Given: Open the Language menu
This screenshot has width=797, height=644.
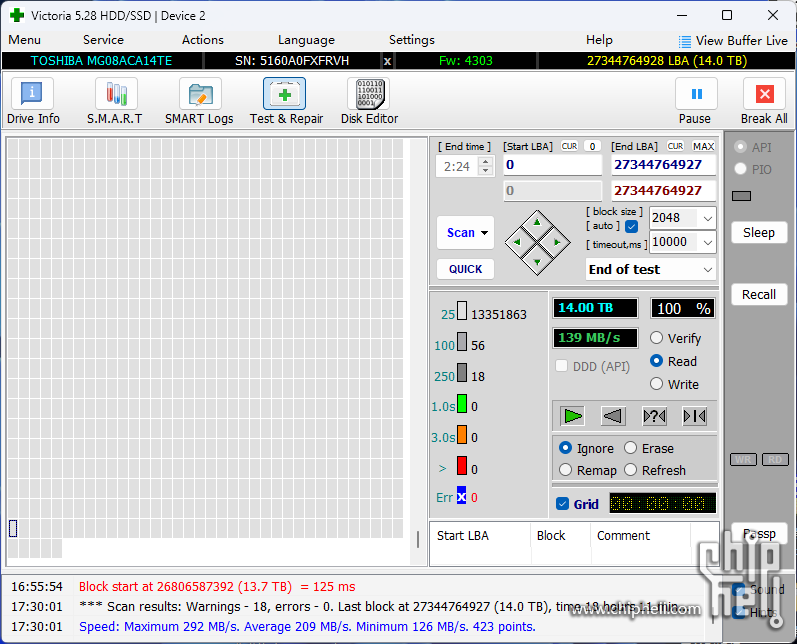Looking at the screenshot, I should point(306,40).
